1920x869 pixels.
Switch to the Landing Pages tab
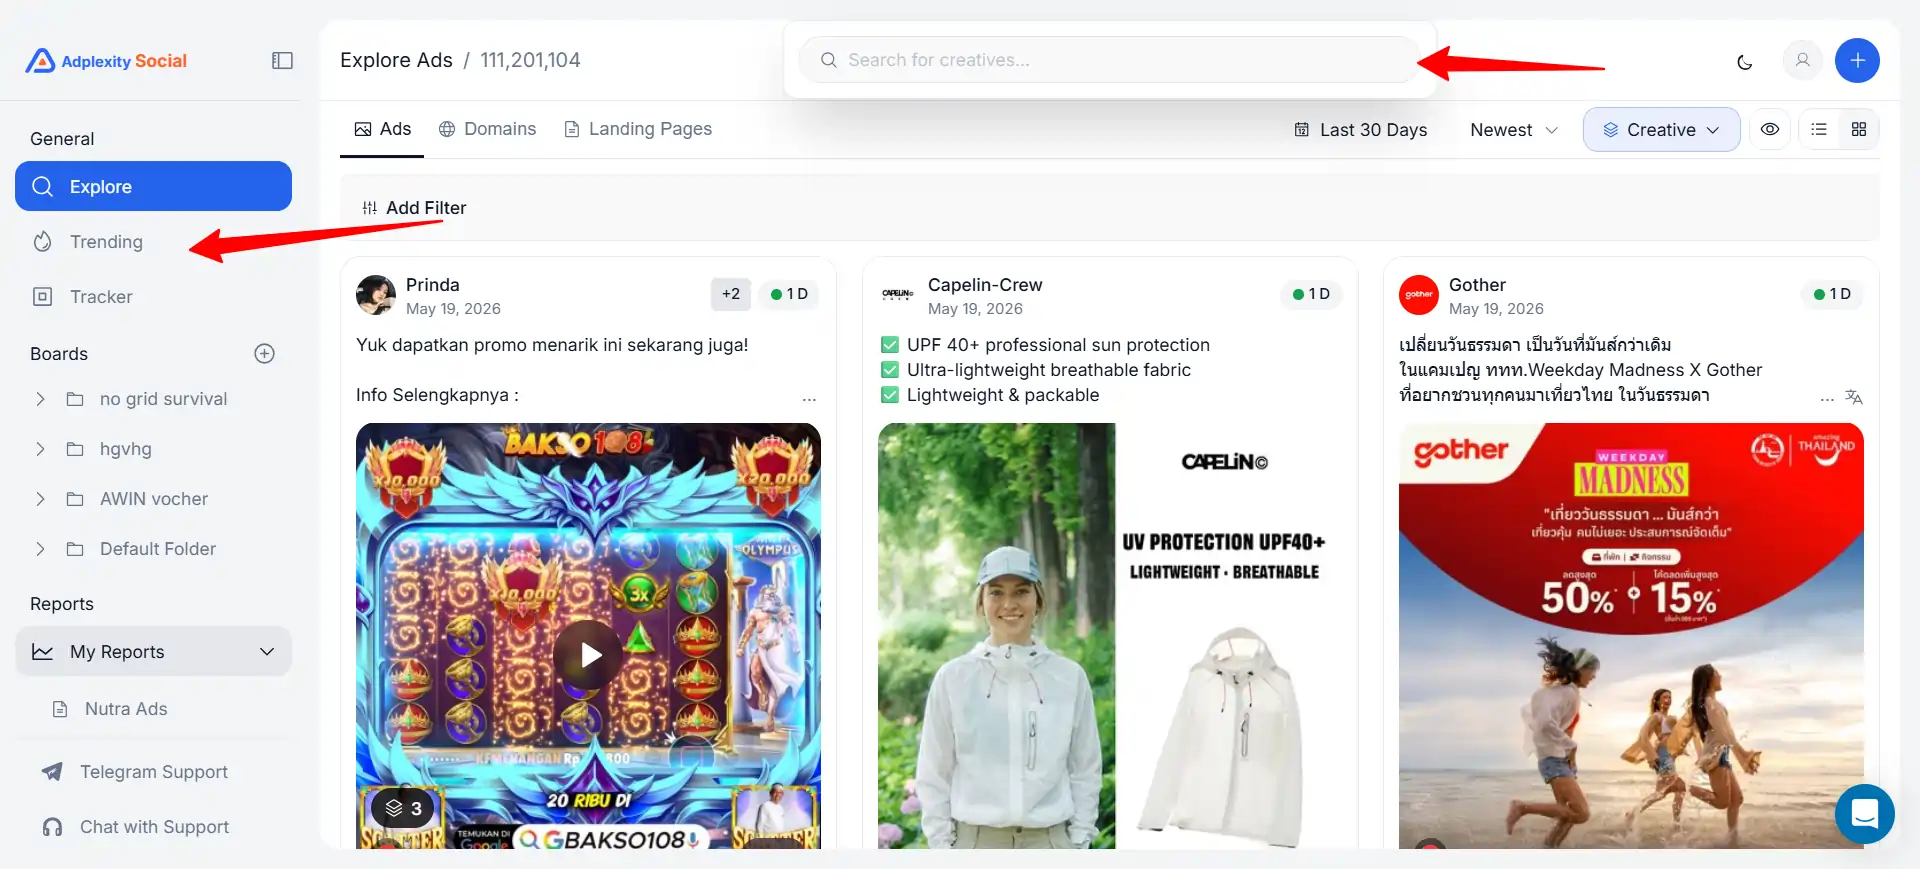coord(638,129)
